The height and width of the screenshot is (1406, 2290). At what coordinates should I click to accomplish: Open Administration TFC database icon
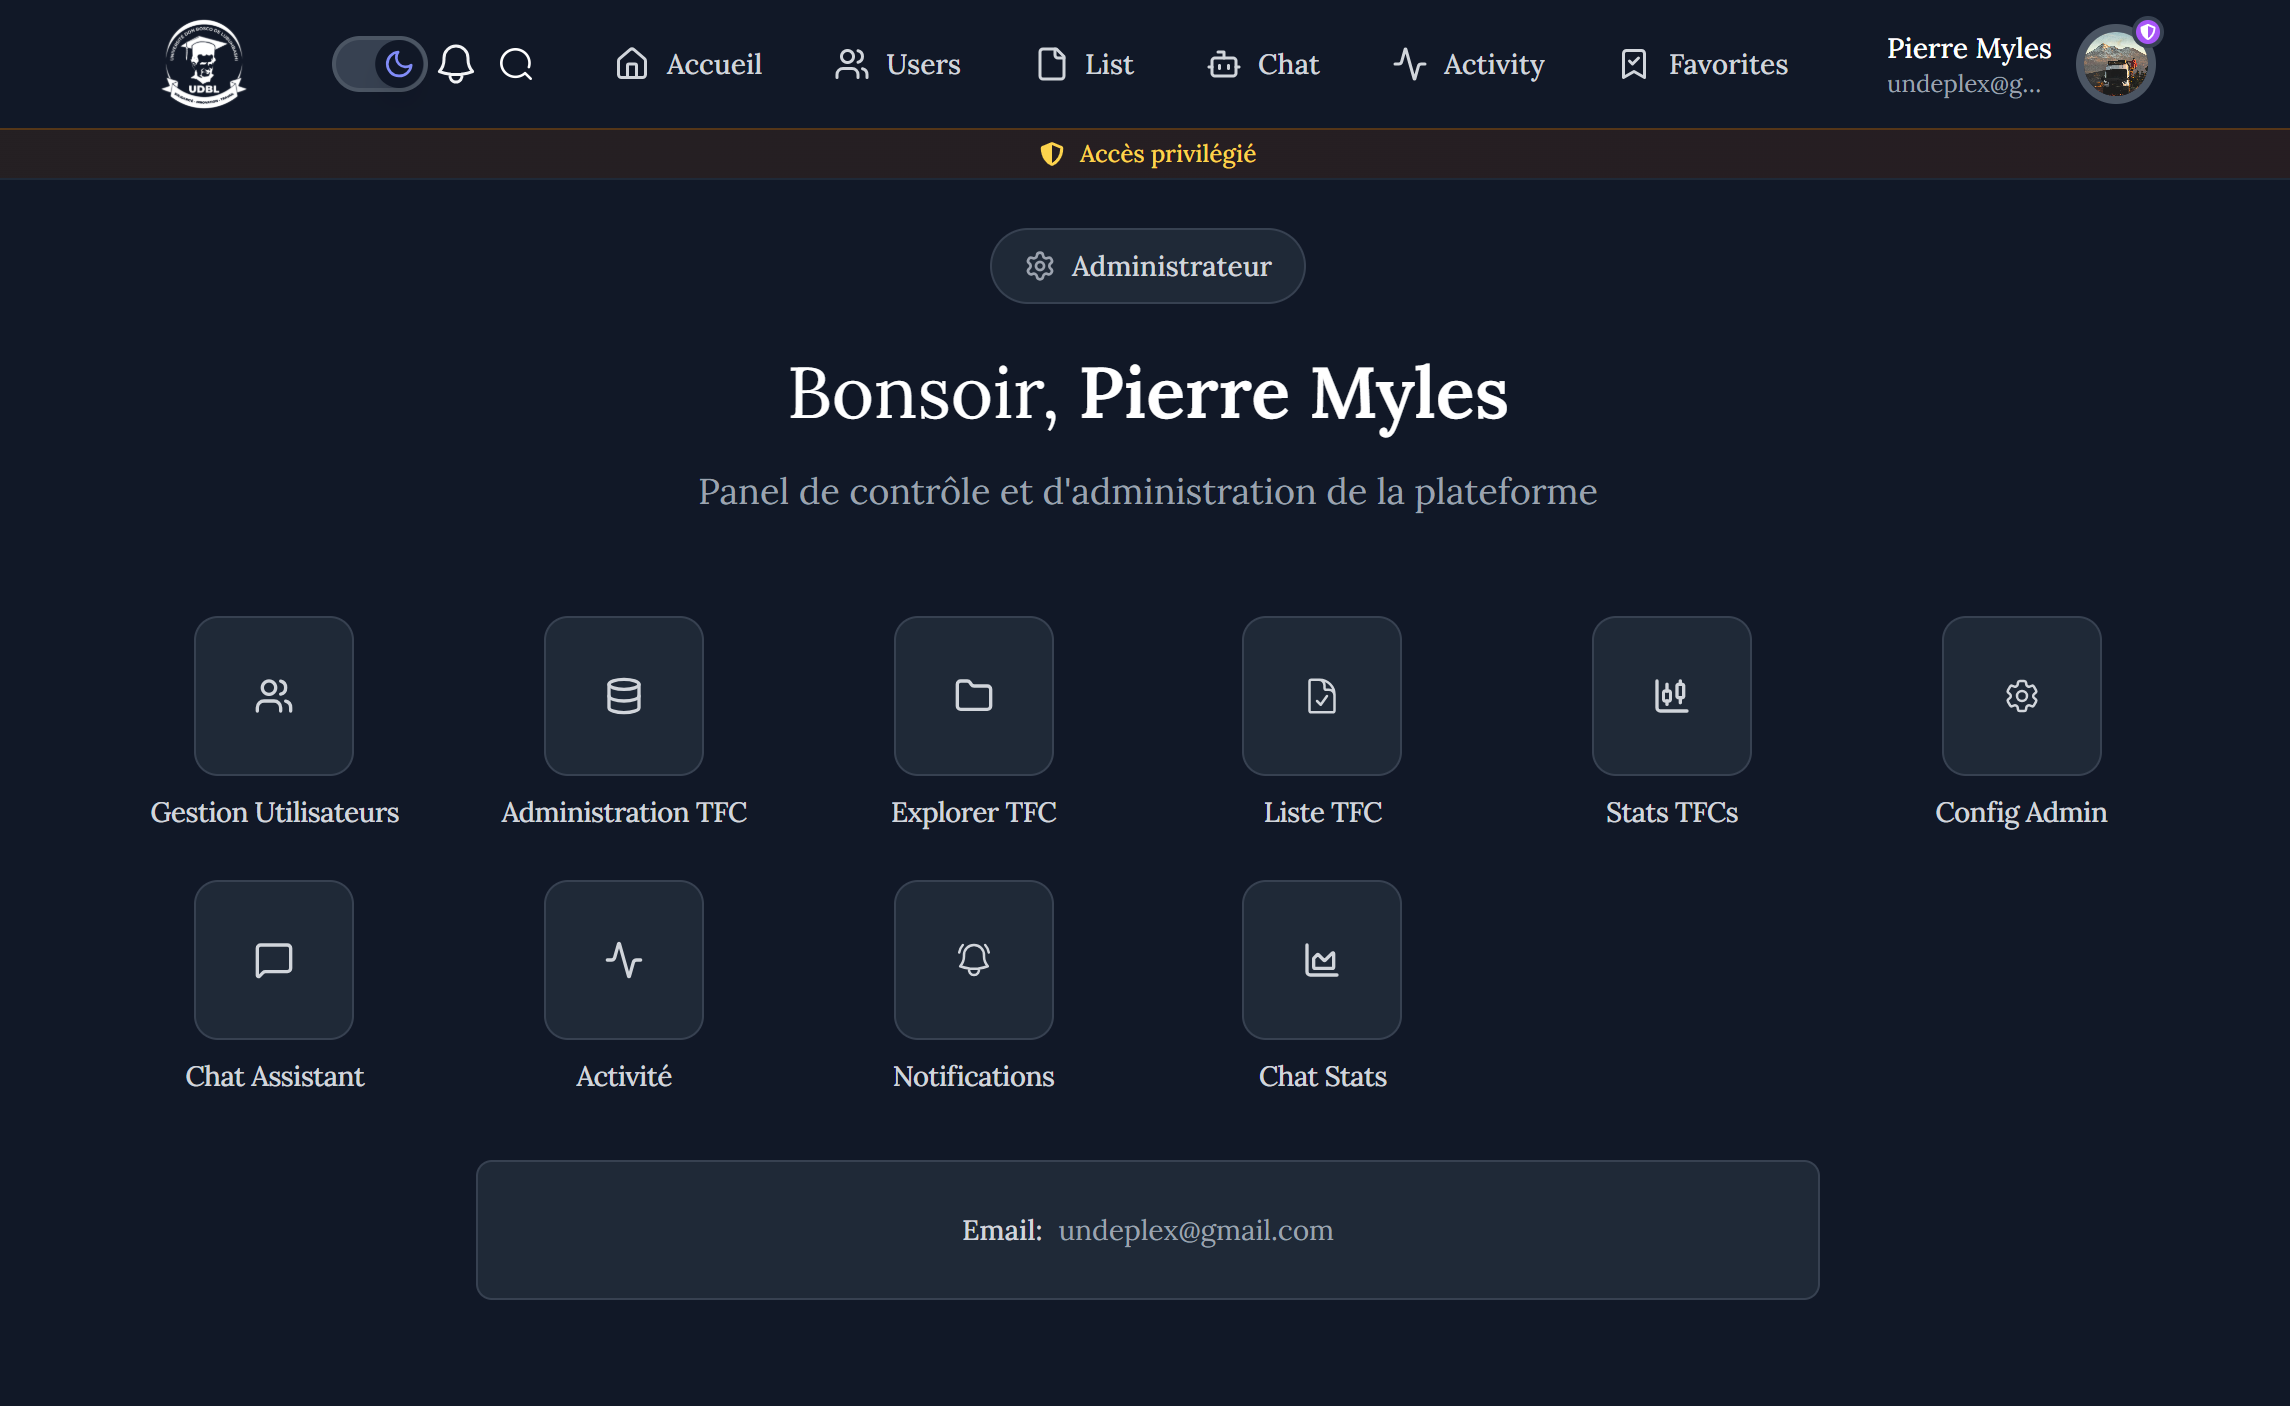pyautogui.click(x=623, y=696)
